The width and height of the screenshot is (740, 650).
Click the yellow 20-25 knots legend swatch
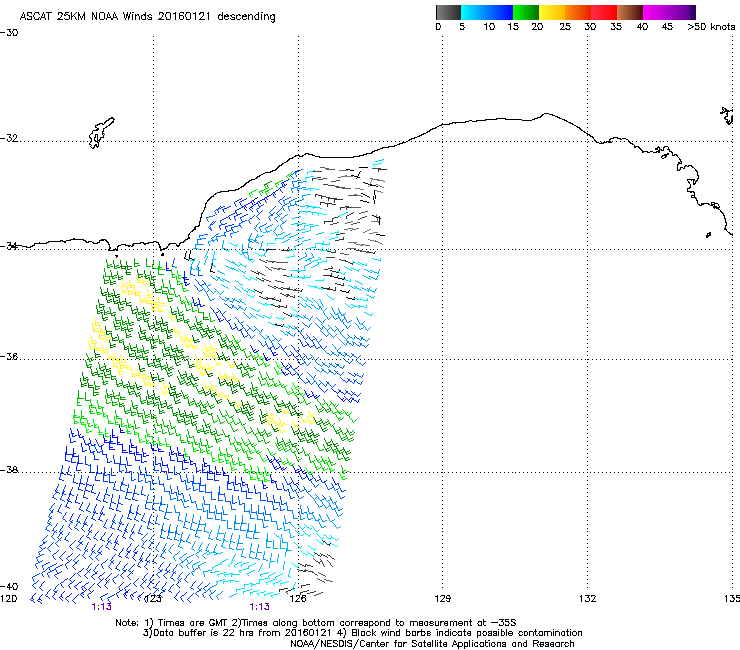point(552,12)
